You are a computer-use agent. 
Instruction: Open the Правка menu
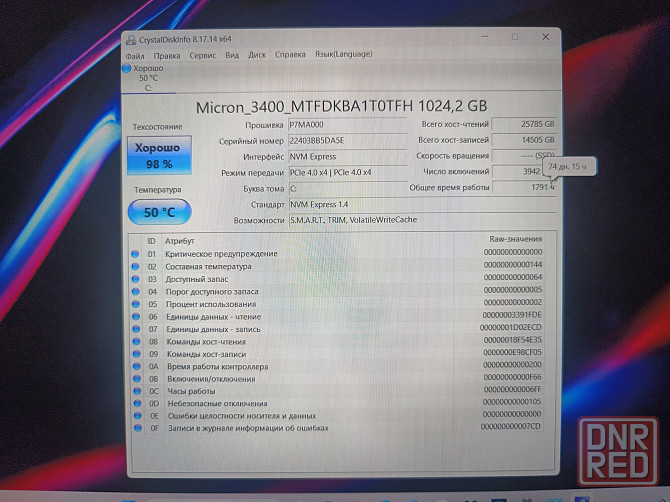pyautogui.click(x=167, y=56)
